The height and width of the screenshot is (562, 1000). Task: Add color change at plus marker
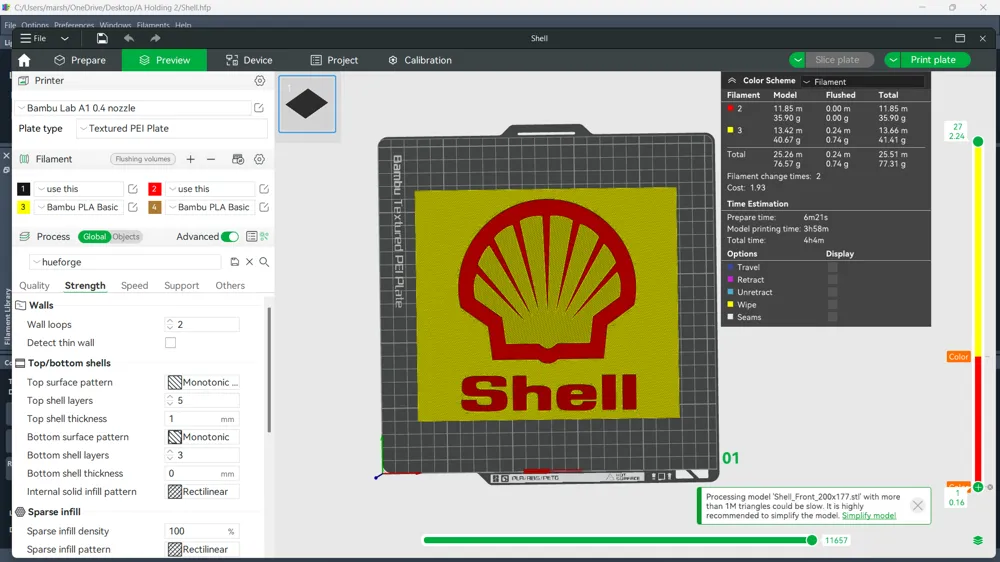click(978, 487)
